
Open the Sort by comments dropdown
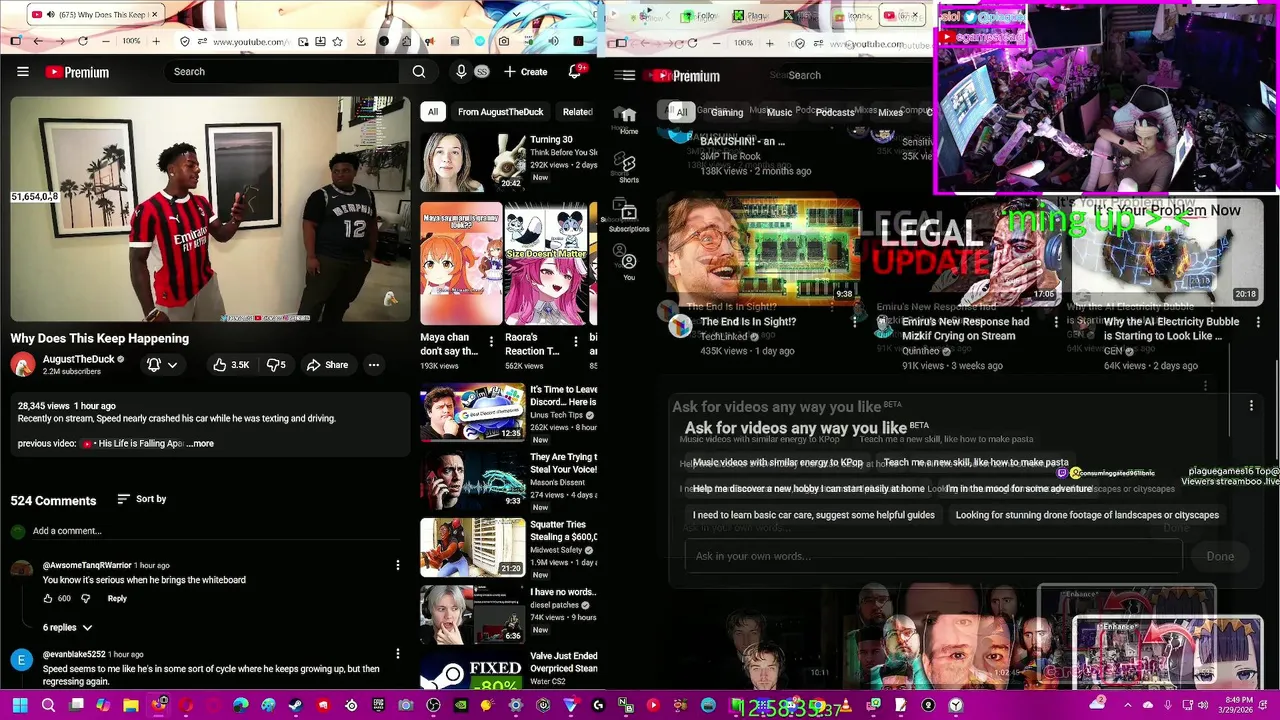(142, 499)
